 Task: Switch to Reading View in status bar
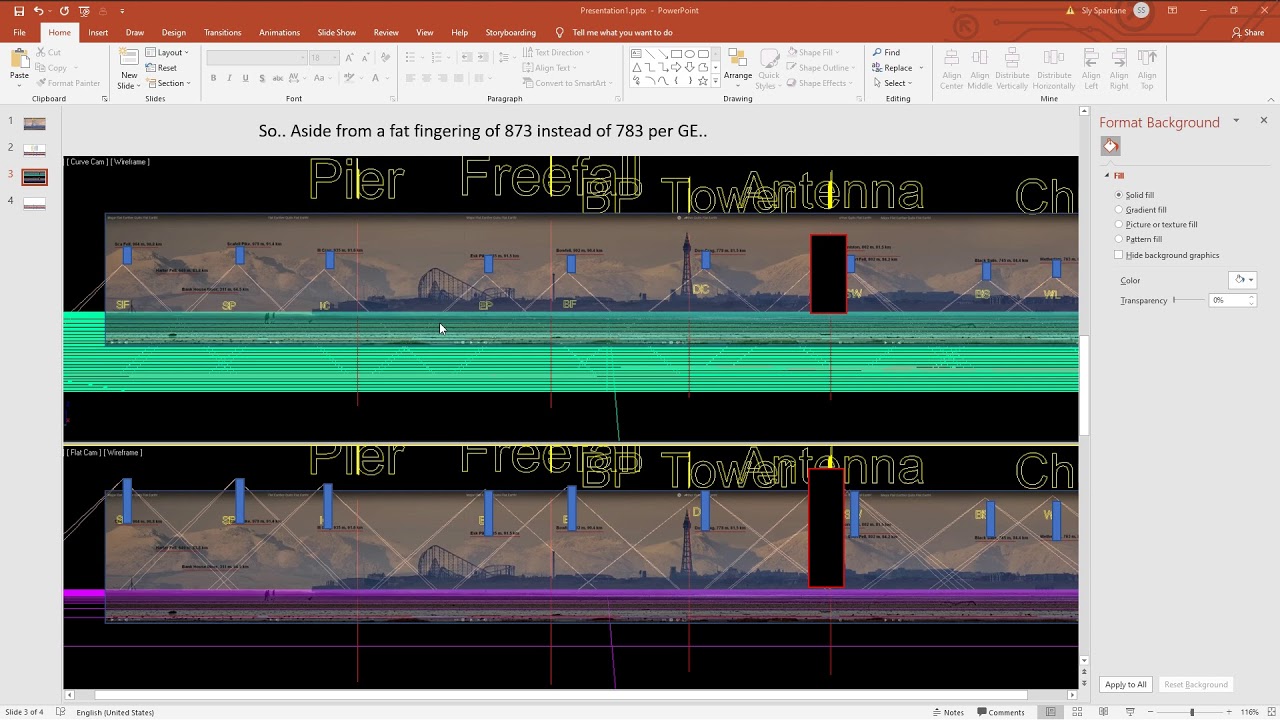(x=1104, y=712)
